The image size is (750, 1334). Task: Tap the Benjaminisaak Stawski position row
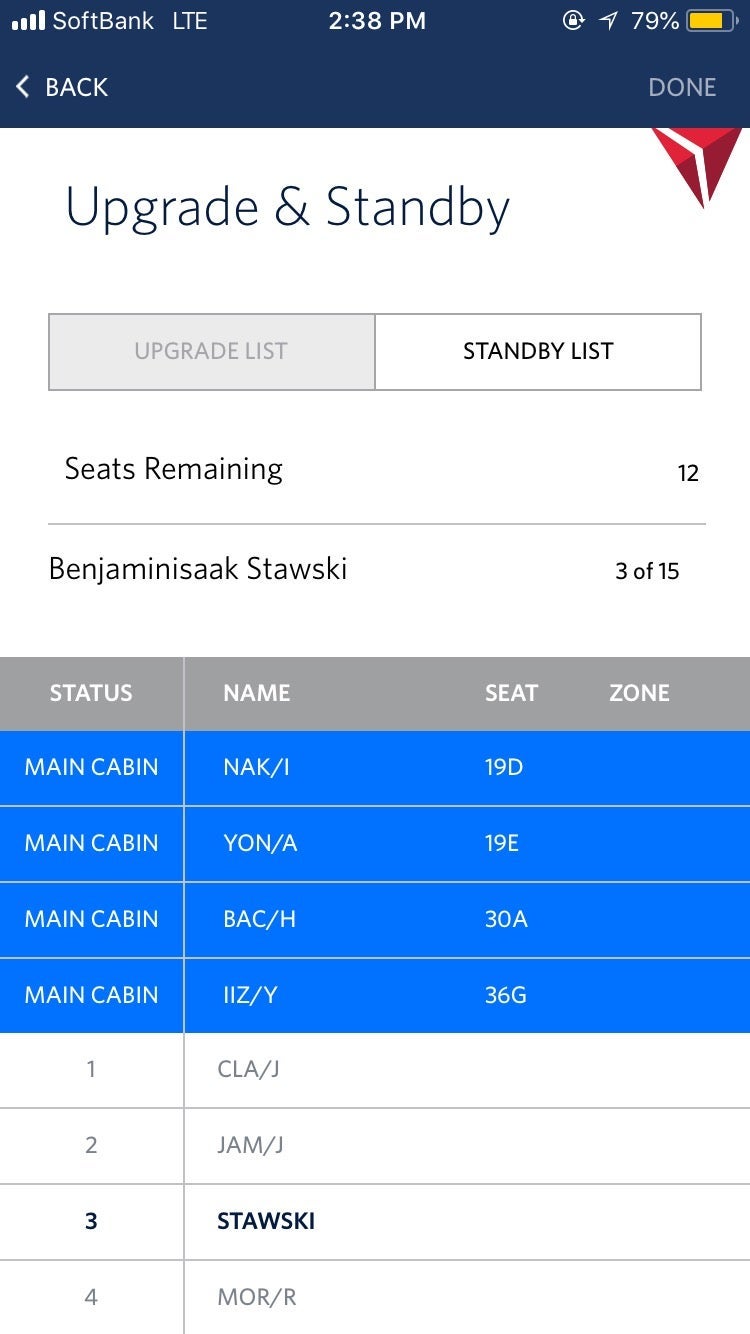point(375,571)
